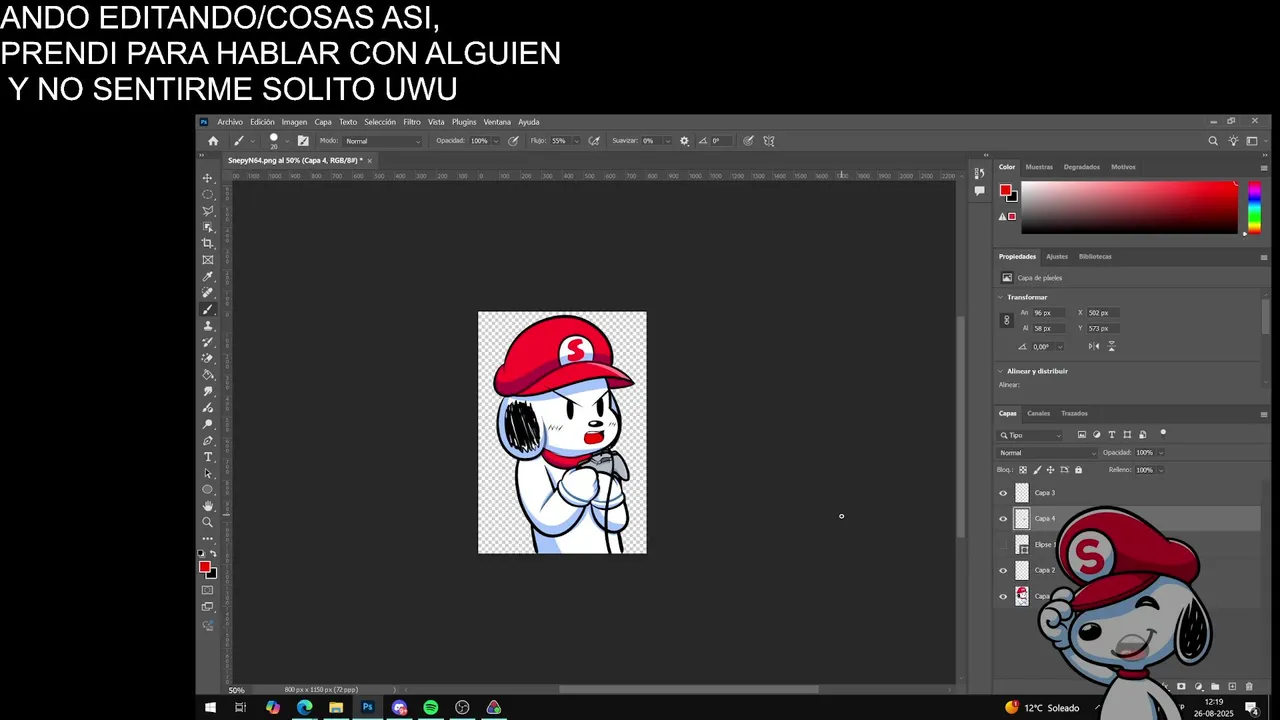1280x720 pixels.
Task: Select the Paint Bucket tool
Action: [x=208, y=375]
